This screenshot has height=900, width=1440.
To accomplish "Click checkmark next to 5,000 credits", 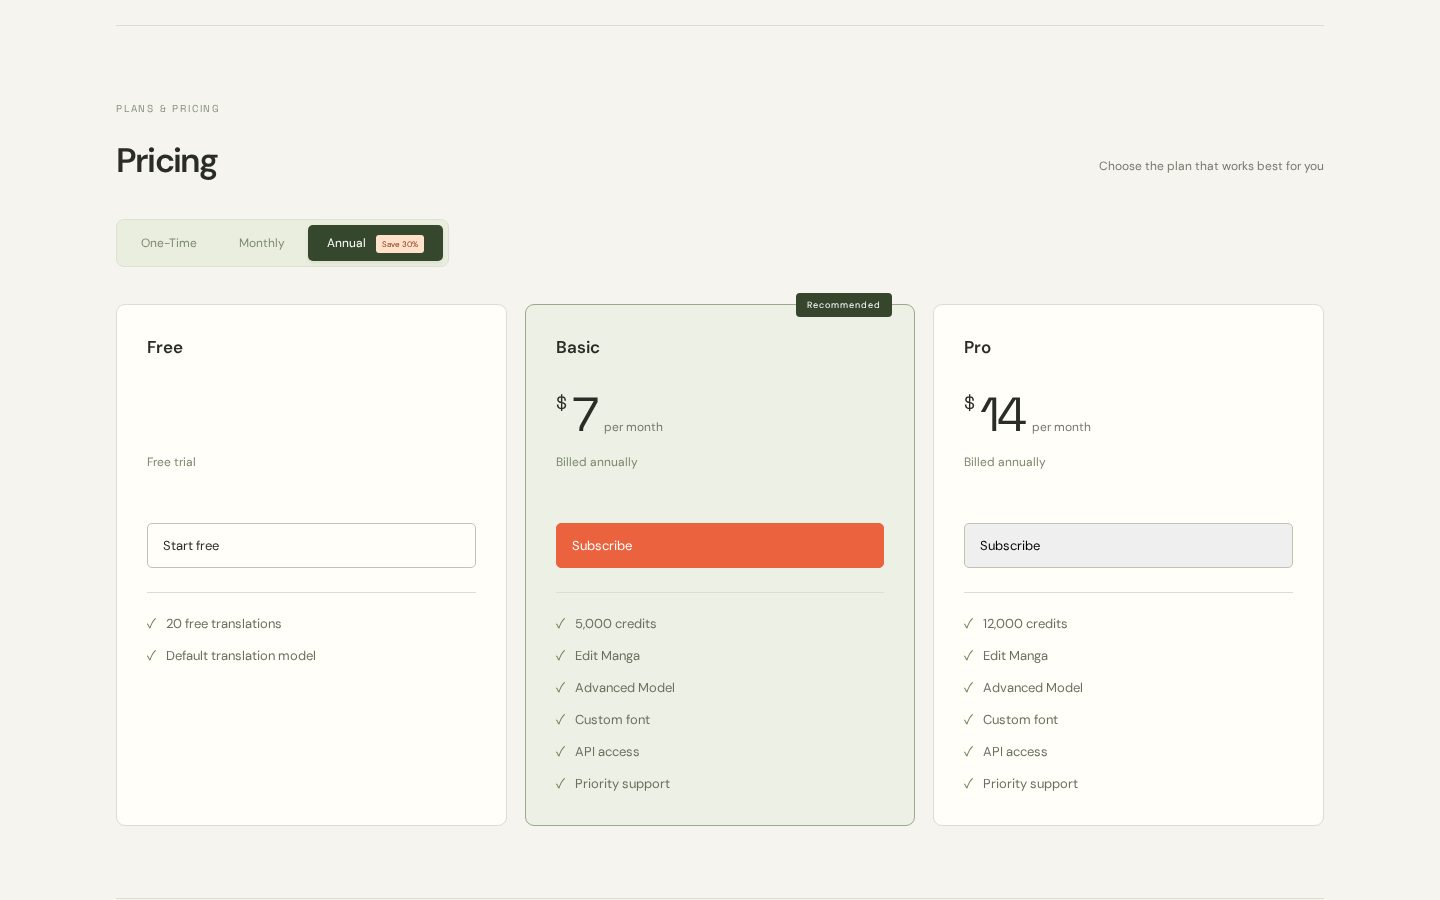I will pyautogui.click(x=561, y=623).
